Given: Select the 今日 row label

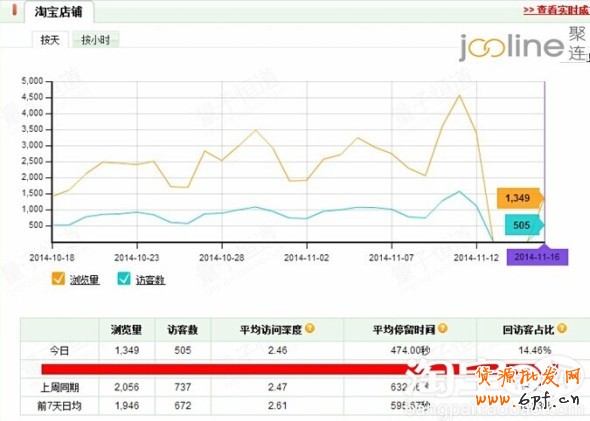Looking at the screenshot, I should pos(59,351).
